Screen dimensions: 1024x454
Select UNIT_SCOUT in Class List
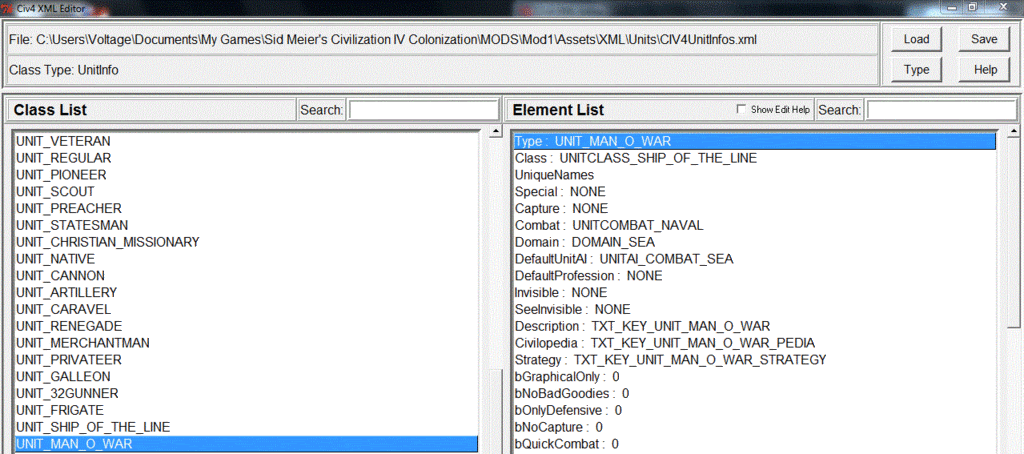tap(246, 191)
